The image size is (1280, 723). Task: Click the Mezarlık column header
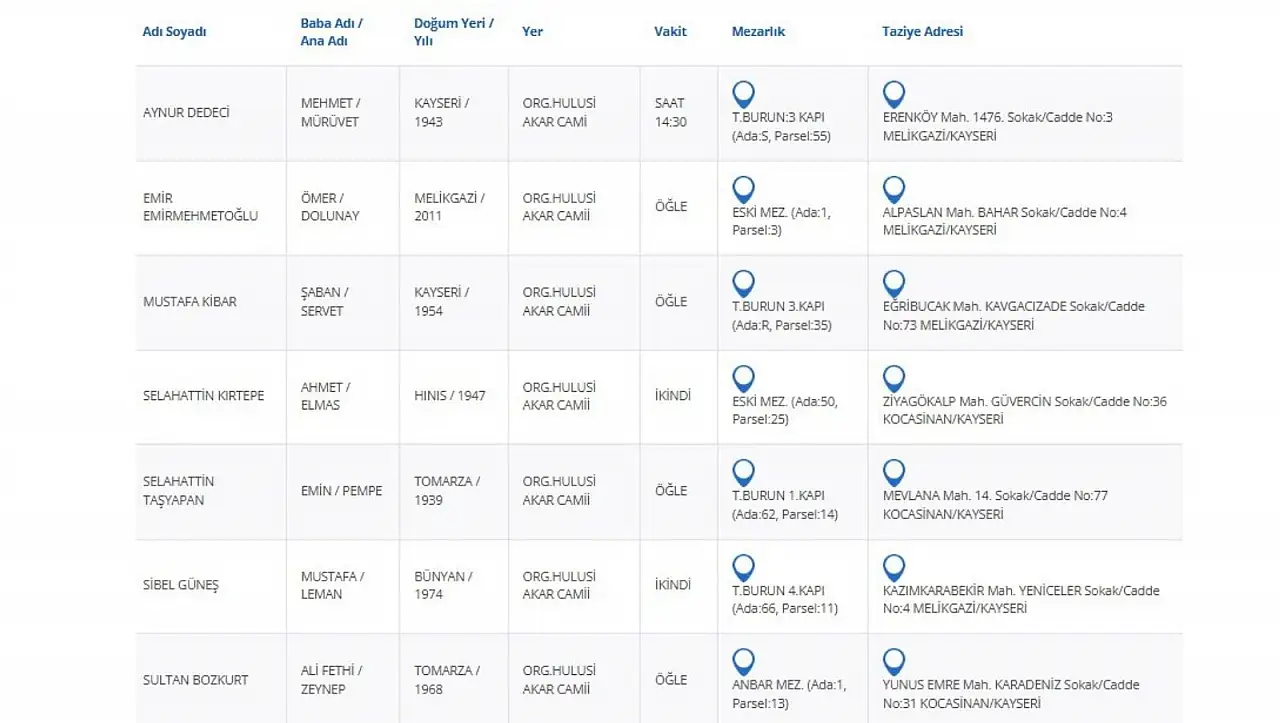(758, 32)
